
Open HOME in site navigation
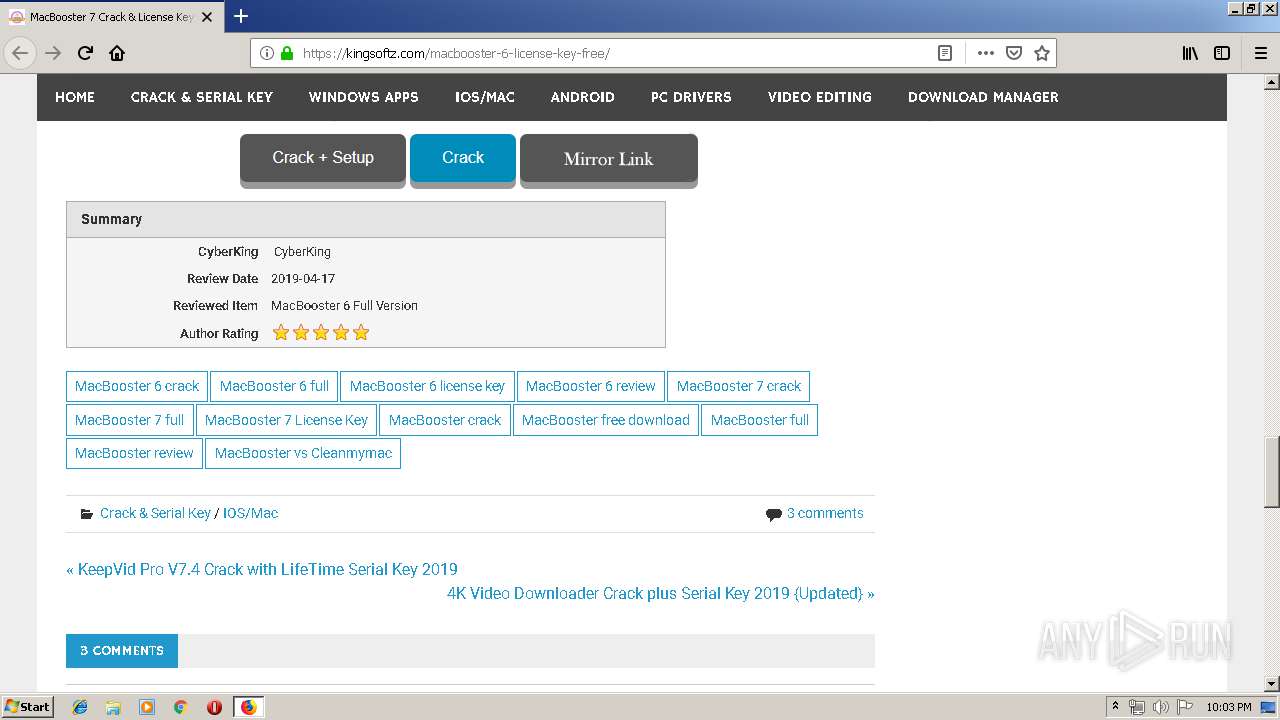pyautogui.click(x=75, y=97)
